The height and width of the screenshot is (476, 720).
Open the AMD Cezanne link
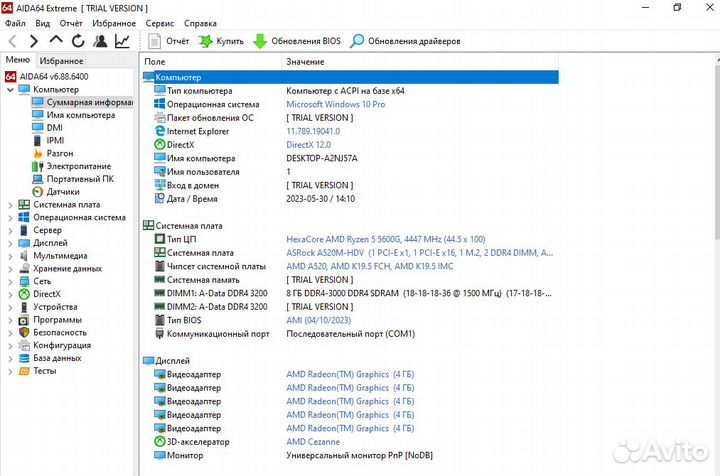pyautogui.click(x=313, y=442)
